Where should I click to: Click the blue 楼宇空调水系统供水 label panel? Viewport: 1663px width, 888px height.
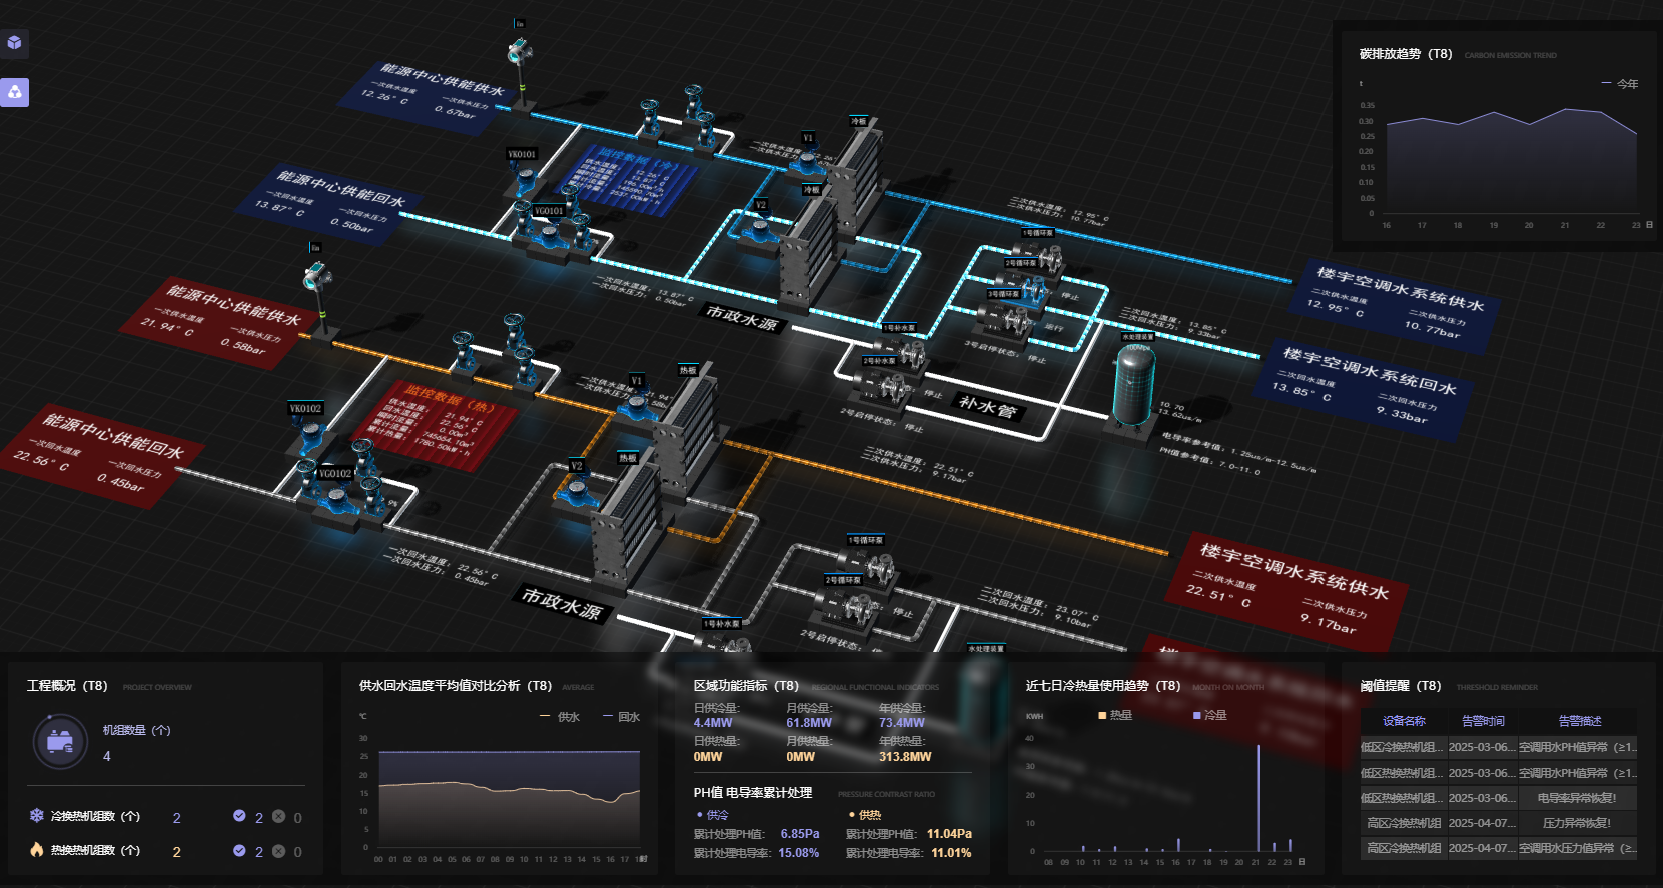coord(1398,302)
